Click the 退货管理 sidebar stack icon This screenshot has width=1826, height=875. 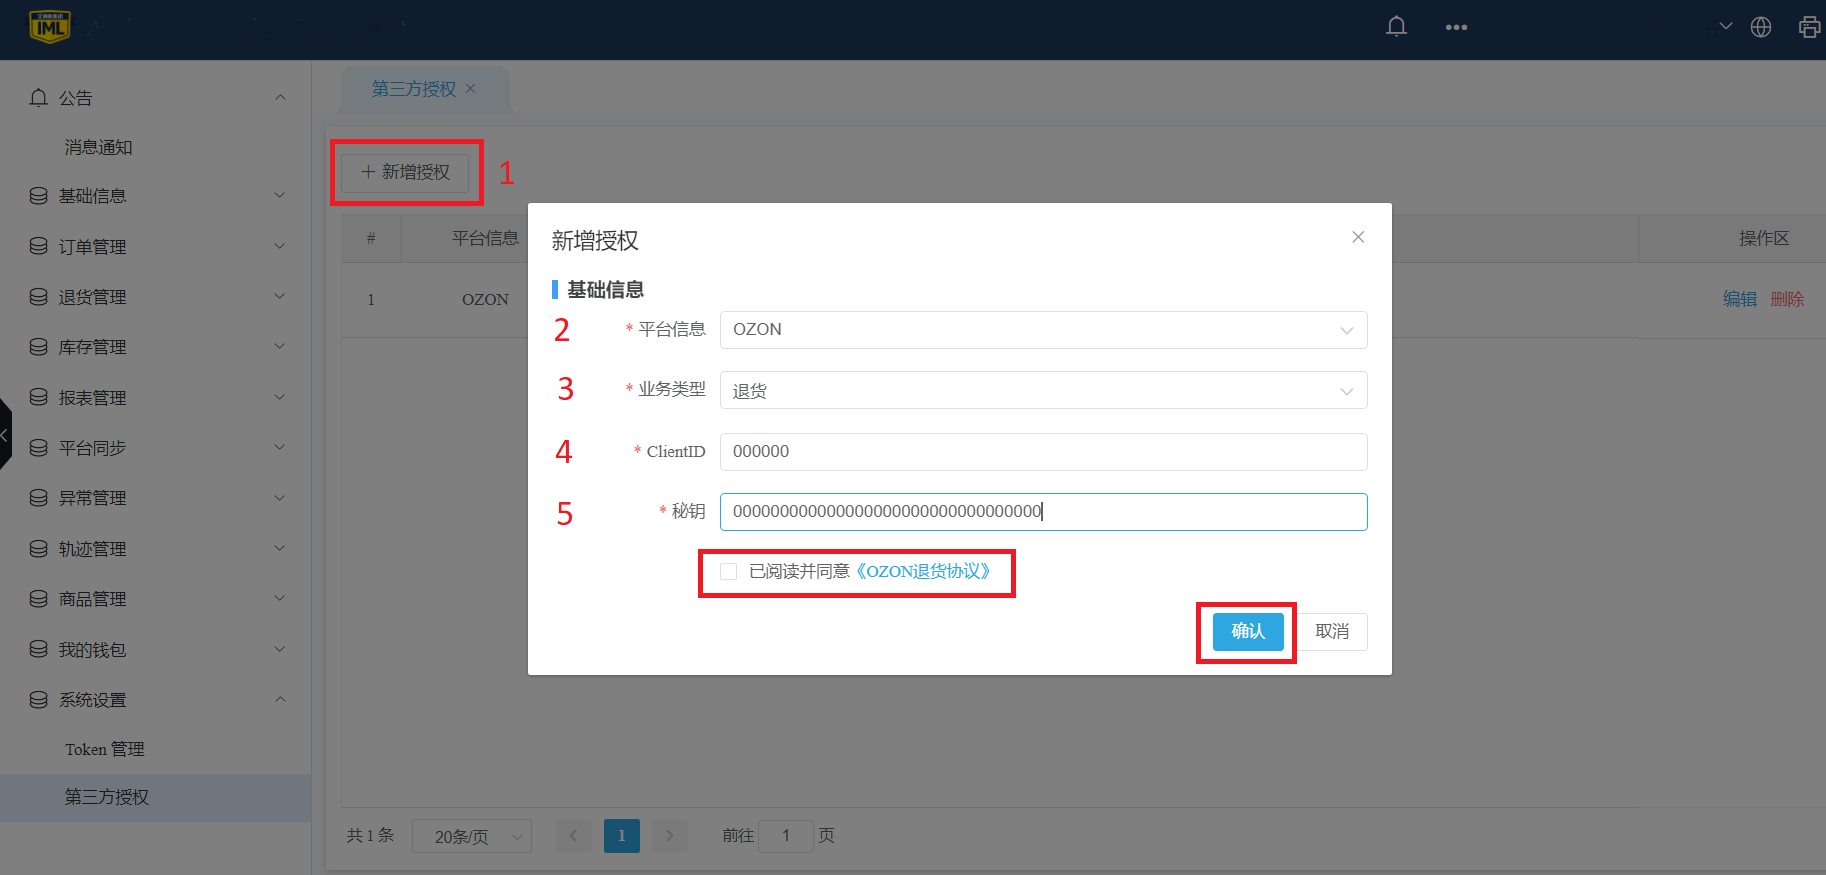39,297
